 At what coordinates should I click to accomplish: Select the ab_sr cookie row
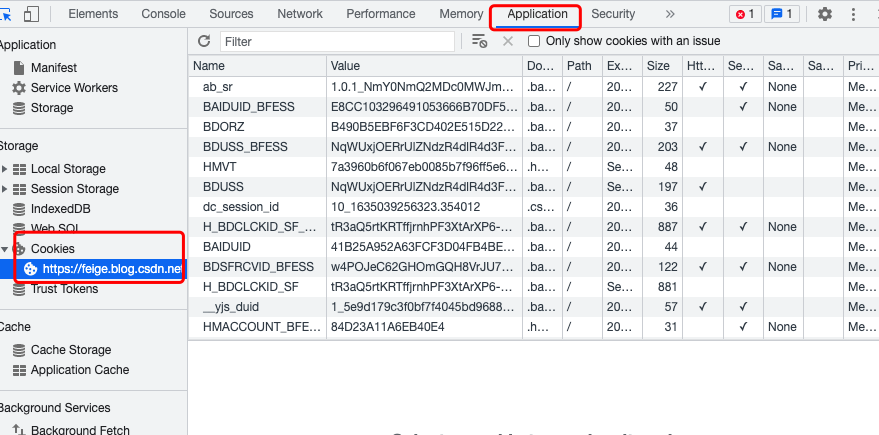(534, 87)
